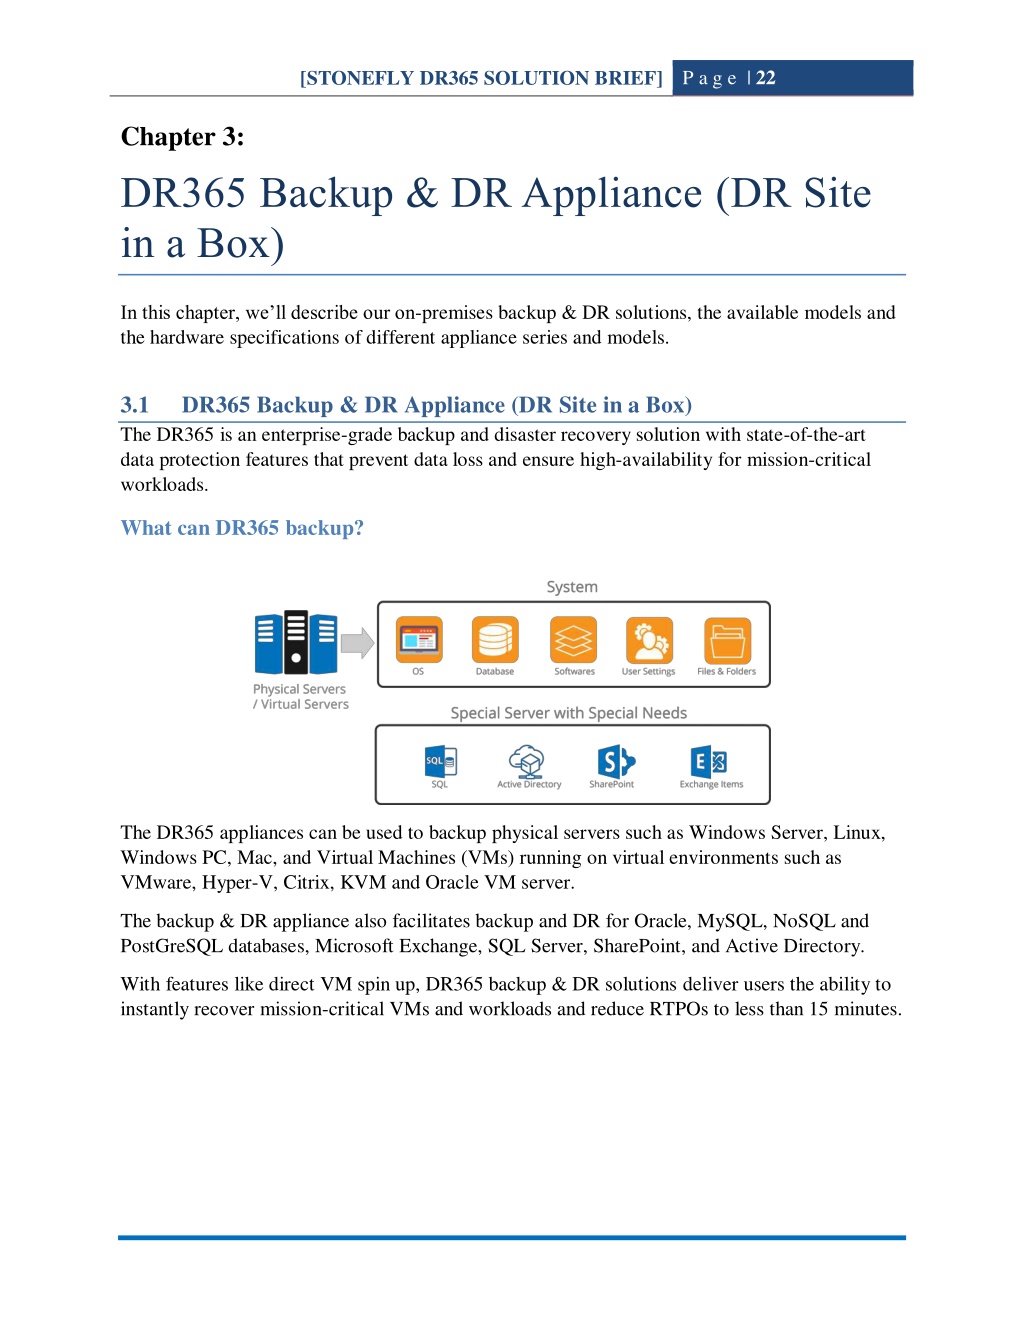Click paragraph starting 'The DR365 appliances can be'

[503, 858]
